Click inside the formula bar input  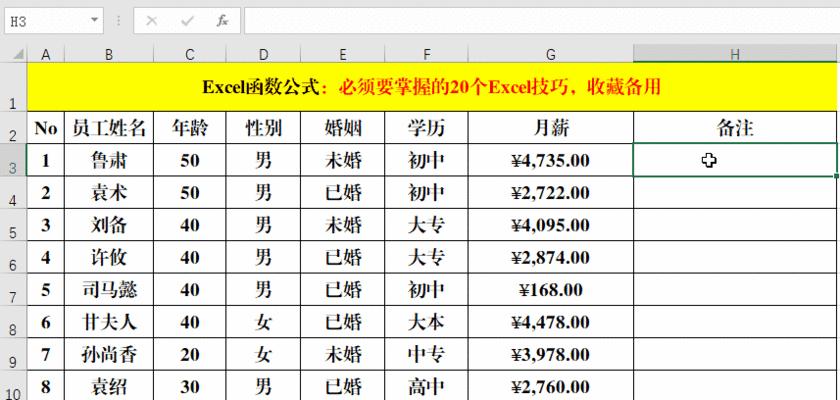(x=542, y=21)
